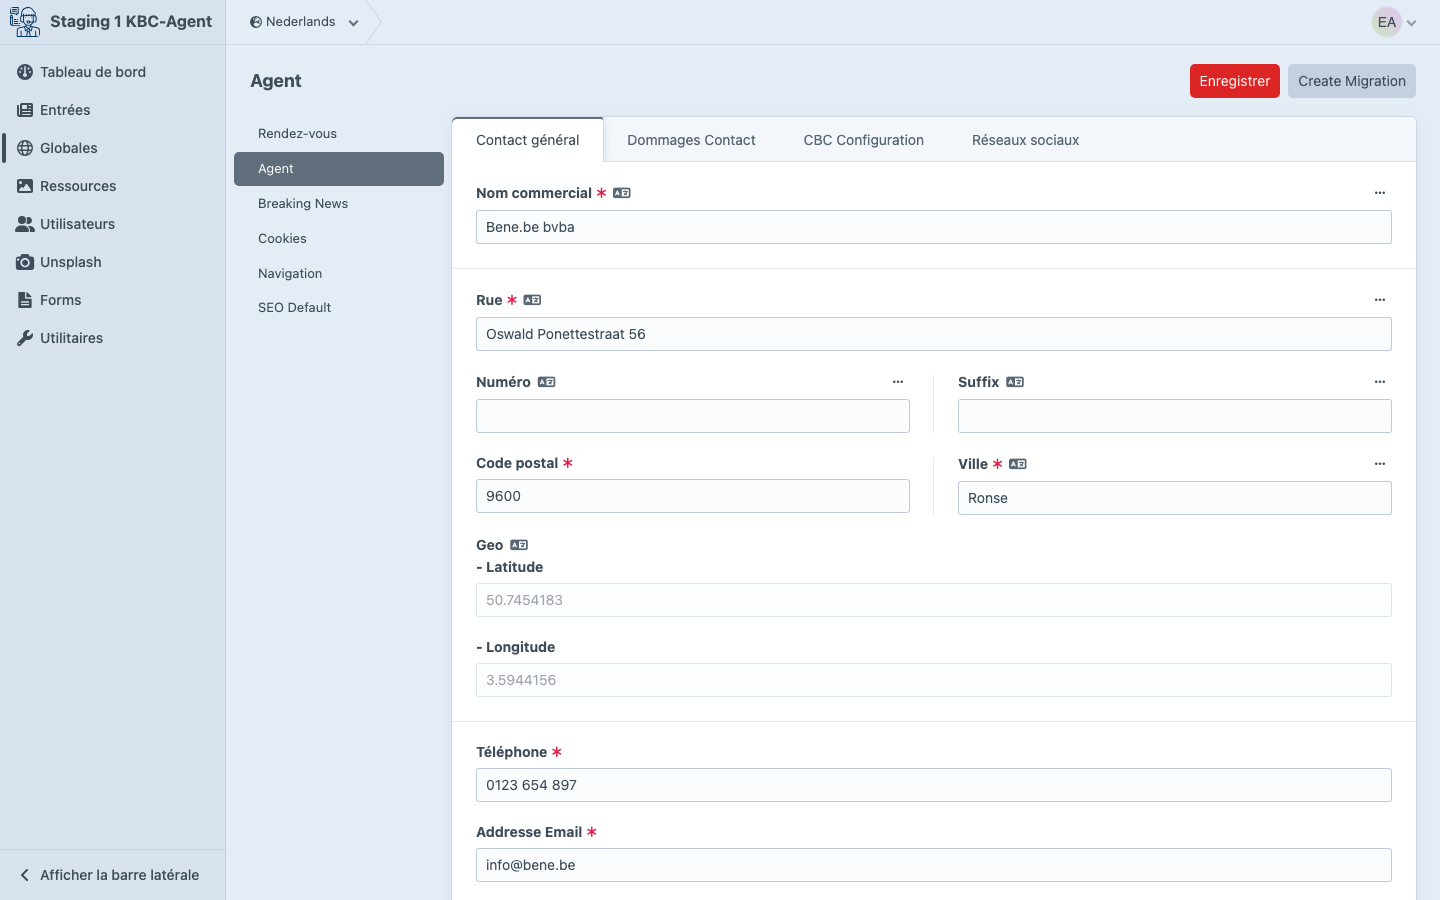Viewport: 1440px width, 900px height.
Task: Click into the Nom commercial input
Action: point(934,227)
